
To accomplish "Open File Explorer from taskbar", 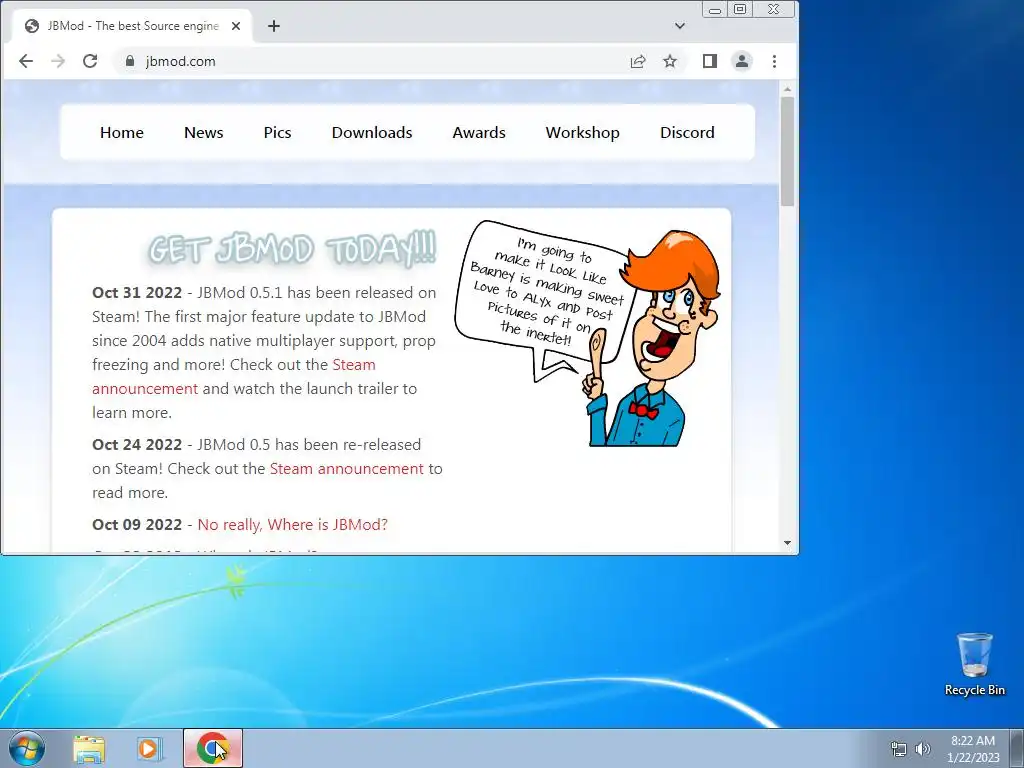I will click(89, 749).
